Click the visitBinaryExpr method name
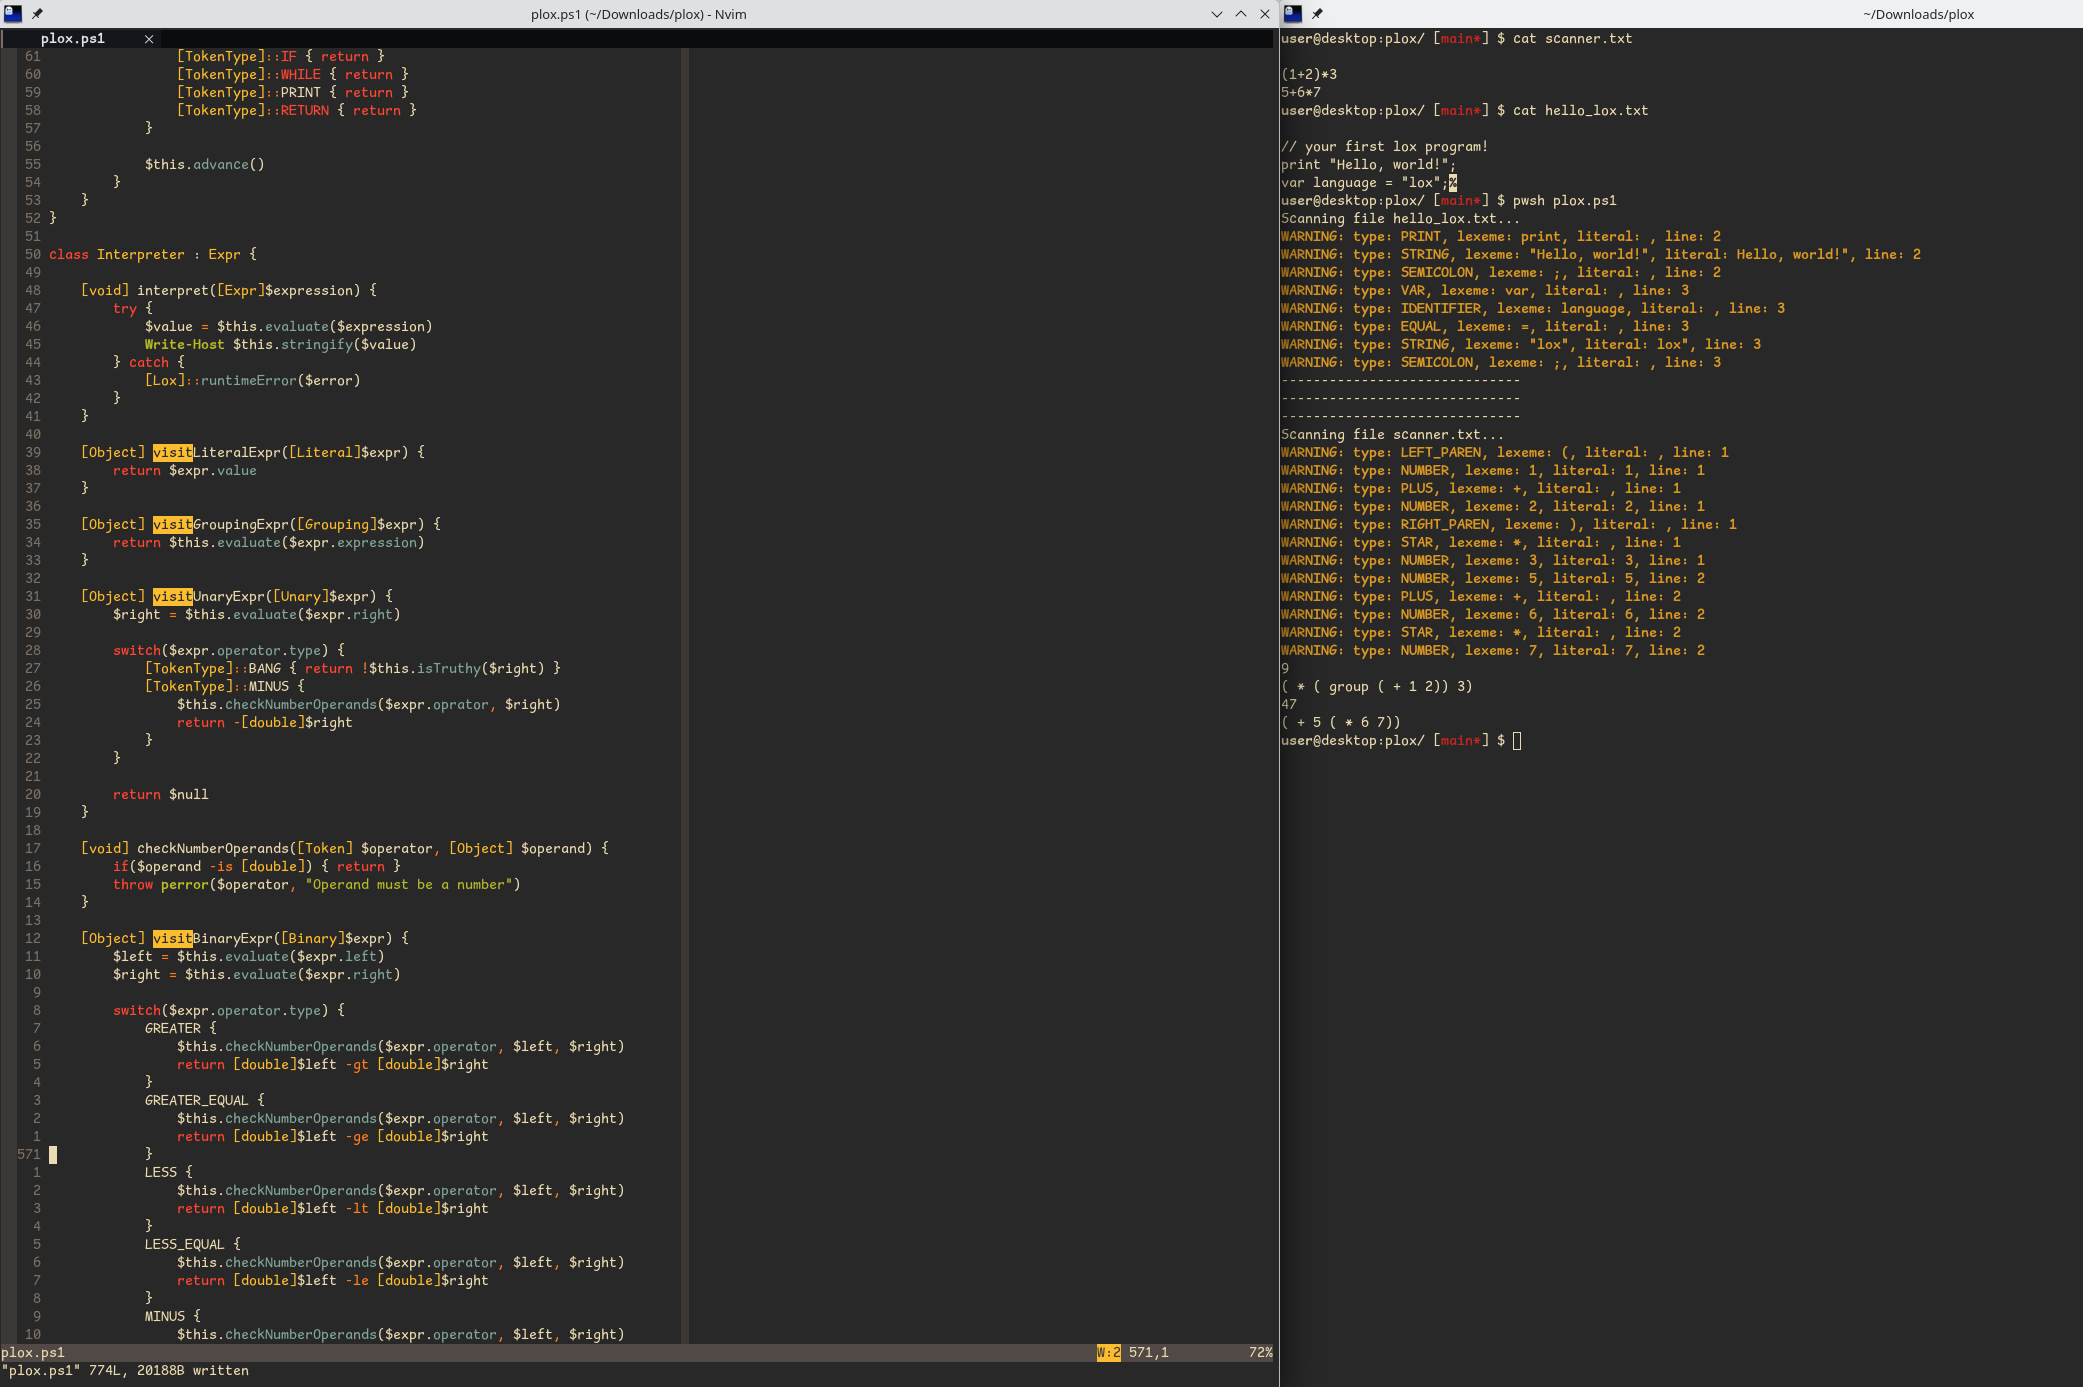Viewport: 2083px width, 1387px height. click(213, 939)
